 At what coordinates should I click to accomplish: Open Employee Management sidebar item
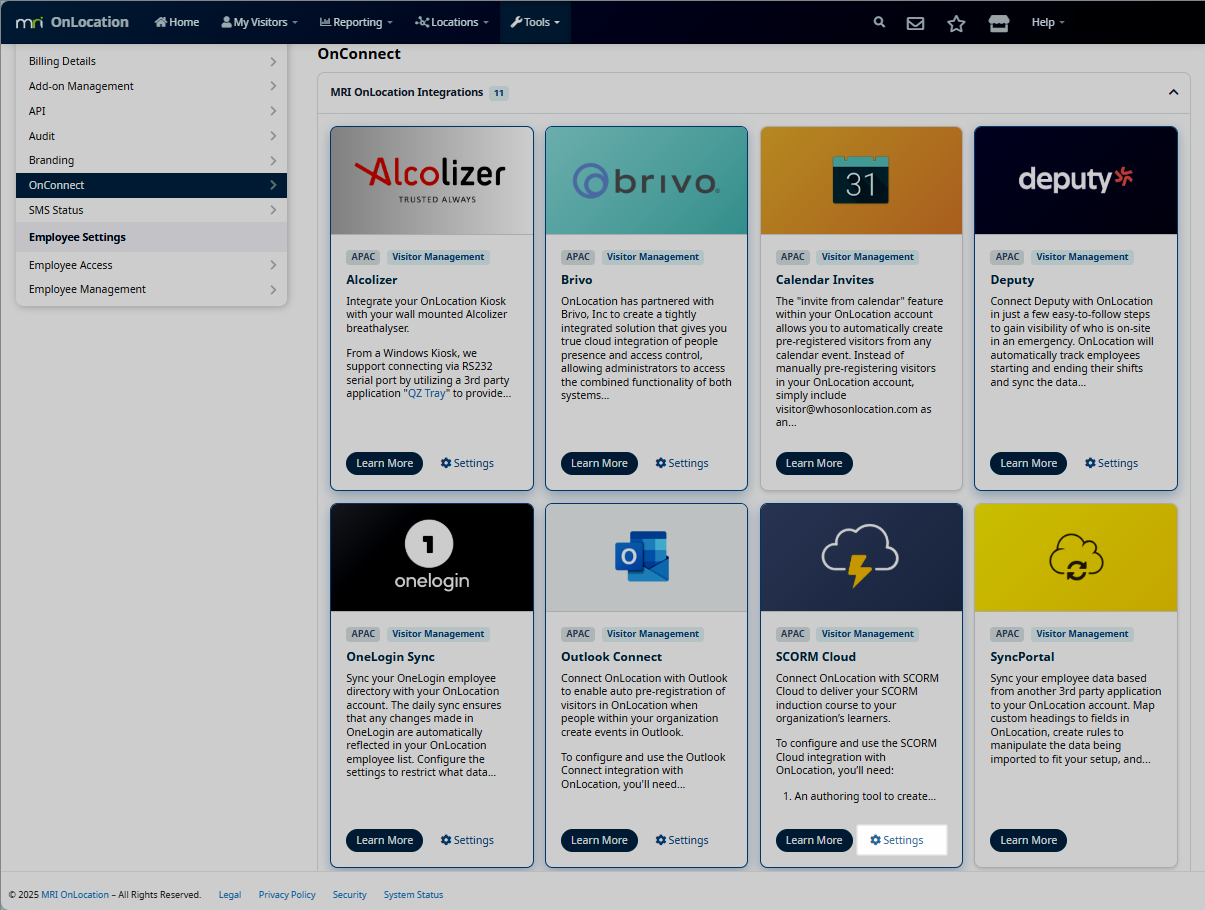point(87,289)
